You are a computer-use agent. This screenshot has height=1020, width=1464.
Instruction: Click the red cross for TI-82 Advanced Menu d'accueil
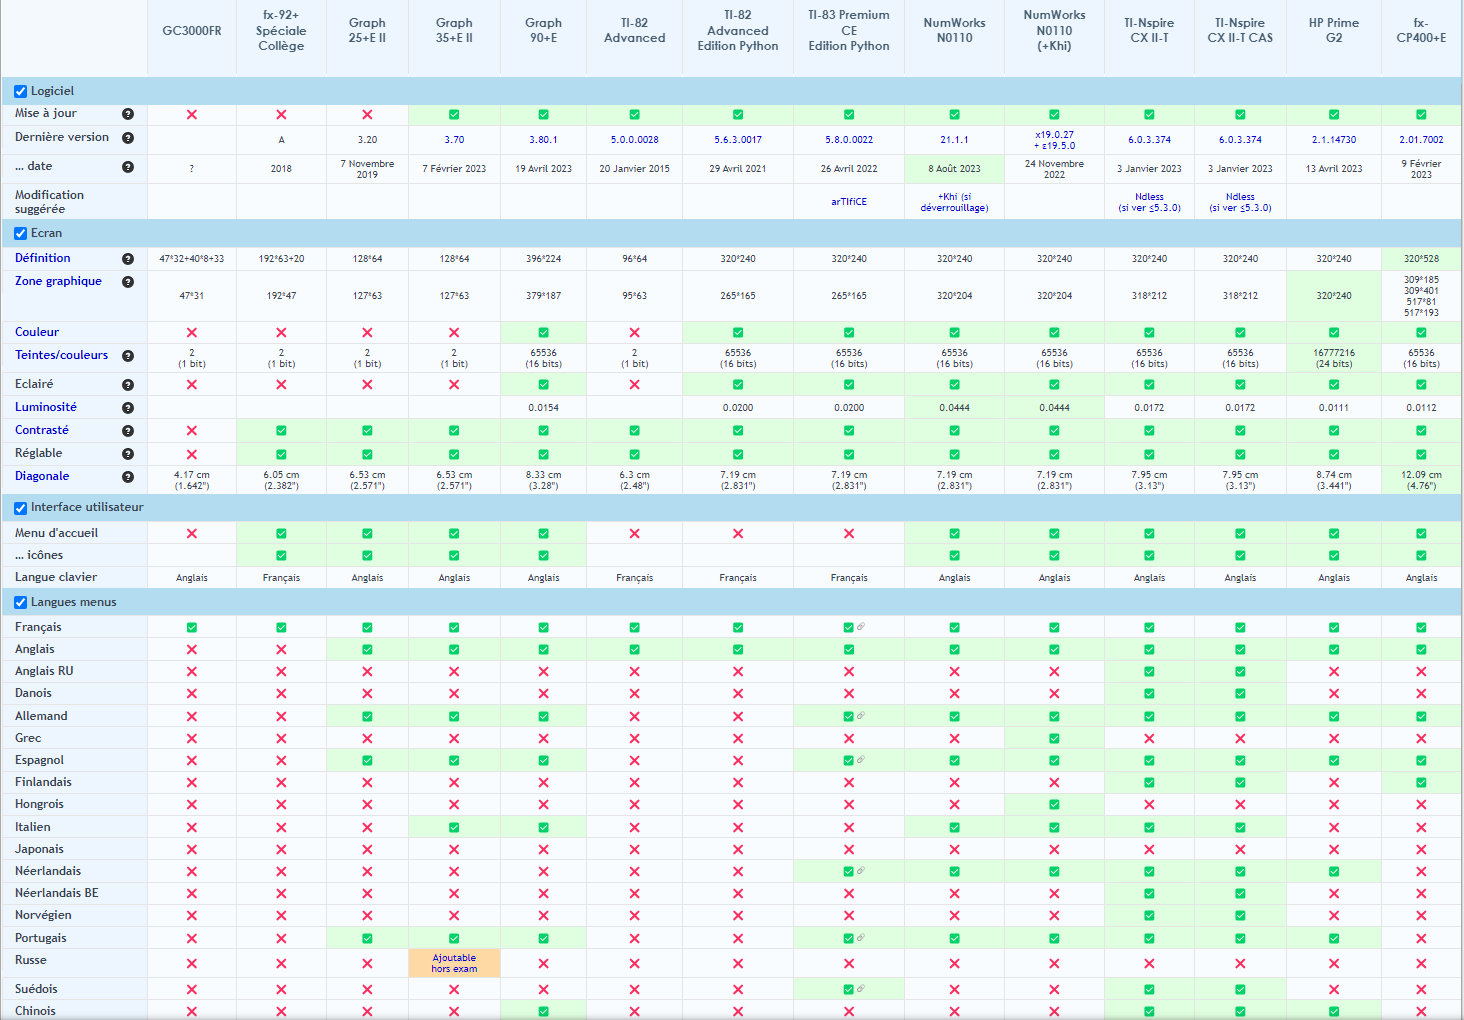pos(634,534)
